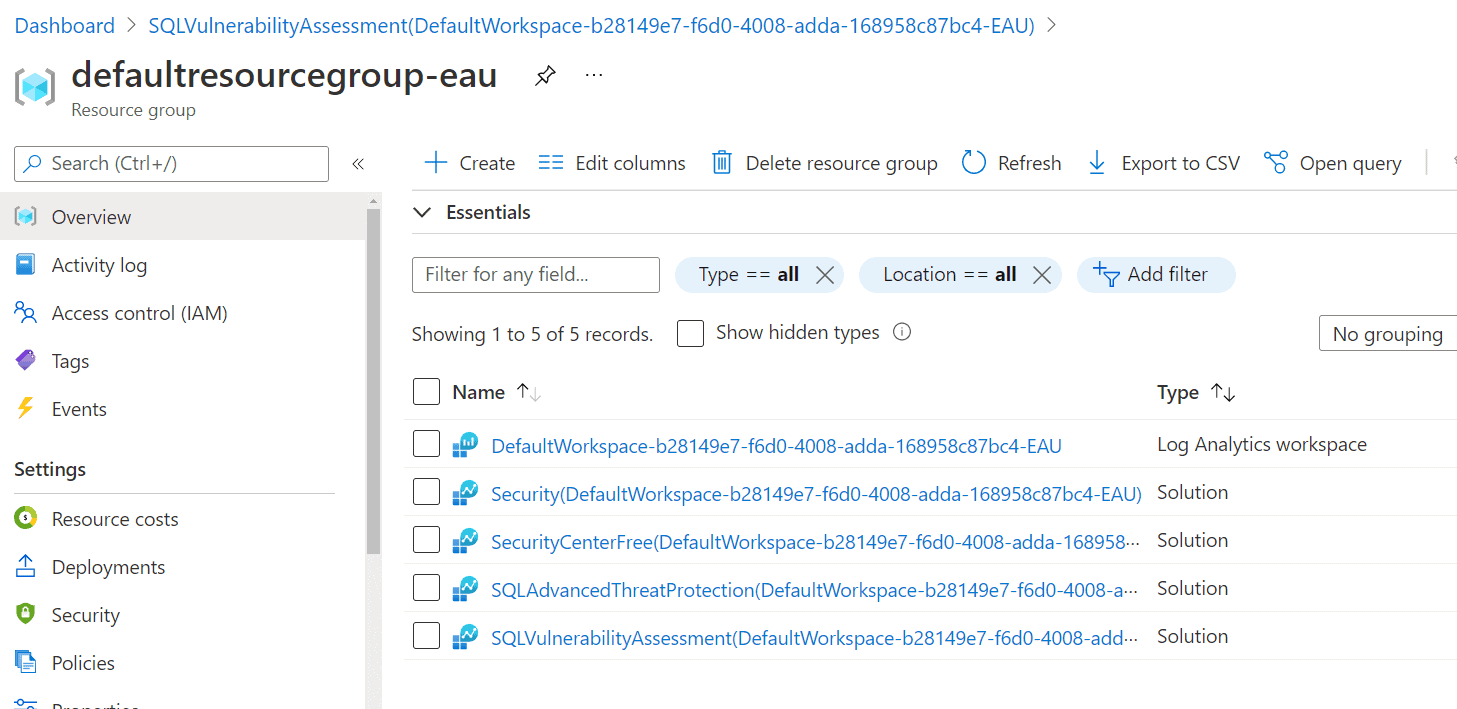The image size is (1457, 709).
Task: Collapse the left navigation menu
Action: tap(358, 164)
